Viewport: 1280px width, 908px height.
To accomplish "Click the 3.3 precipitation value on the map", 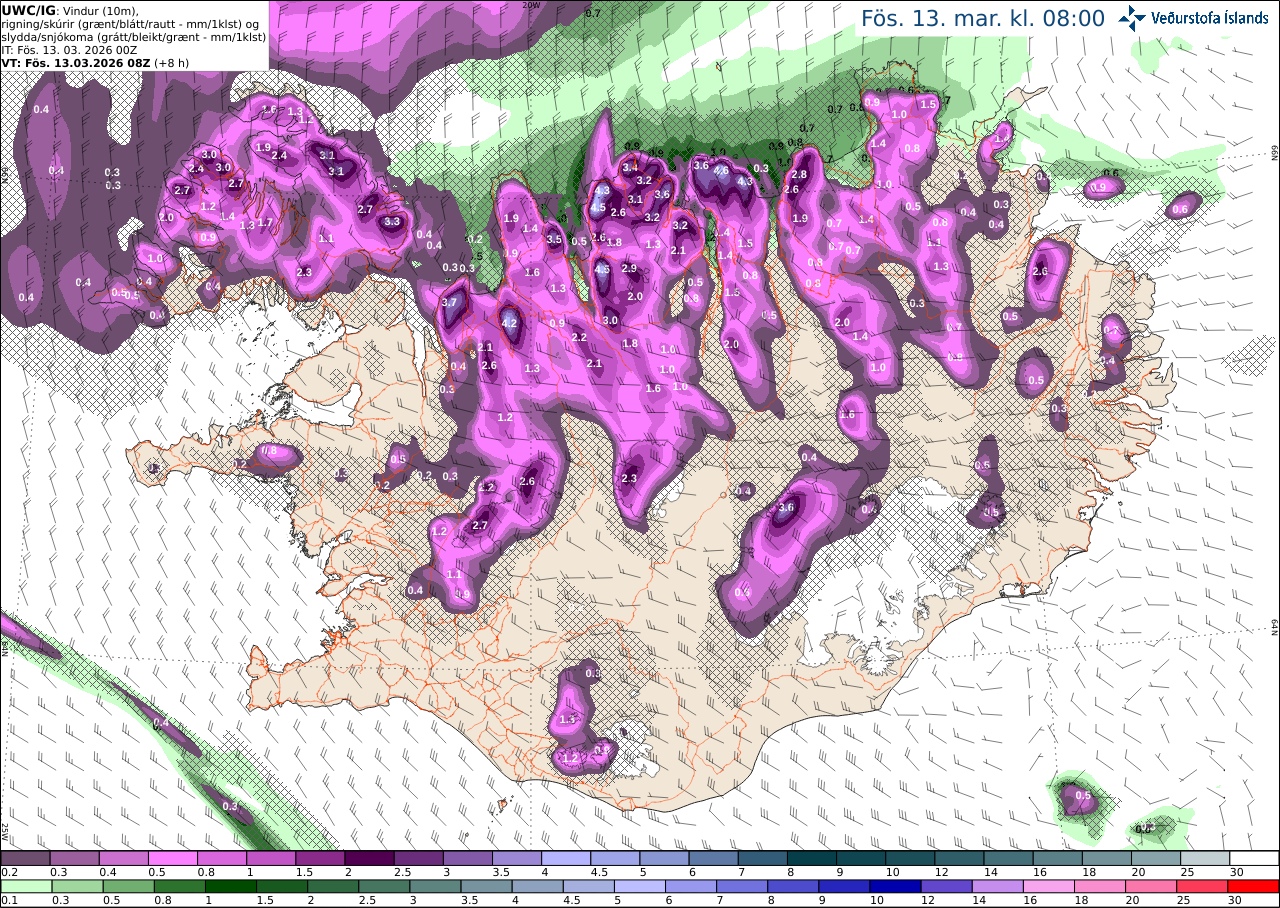I will pyautogui.click(x=391, y=222).
